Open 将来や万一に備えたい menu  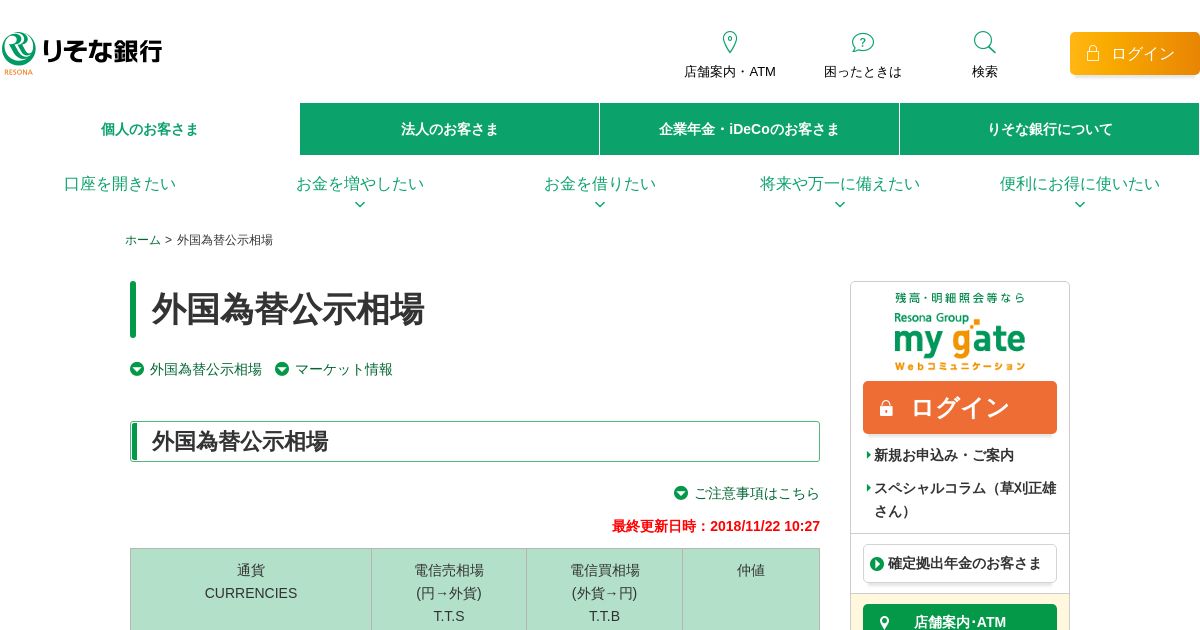click(840, 184)
